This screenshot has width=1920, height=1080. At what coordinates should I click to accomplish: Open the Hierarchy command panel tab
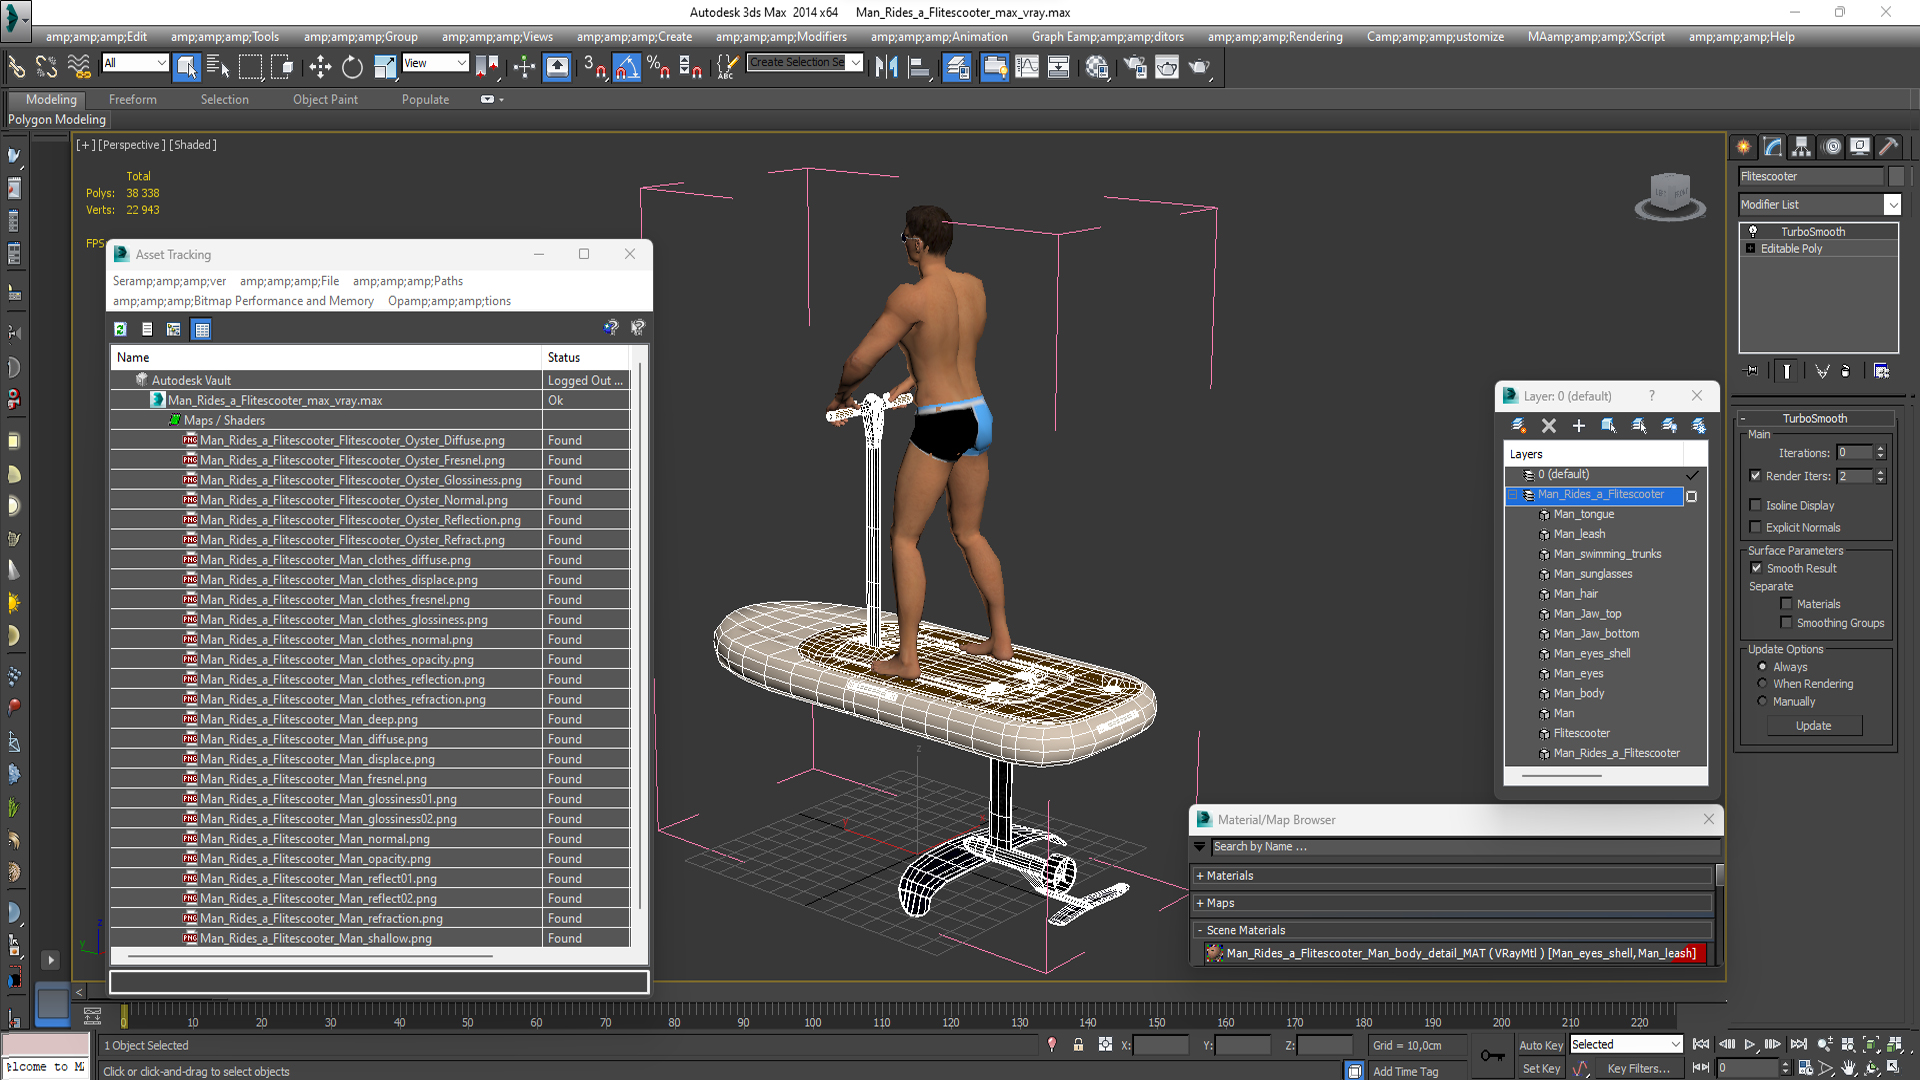[1802, 147]
